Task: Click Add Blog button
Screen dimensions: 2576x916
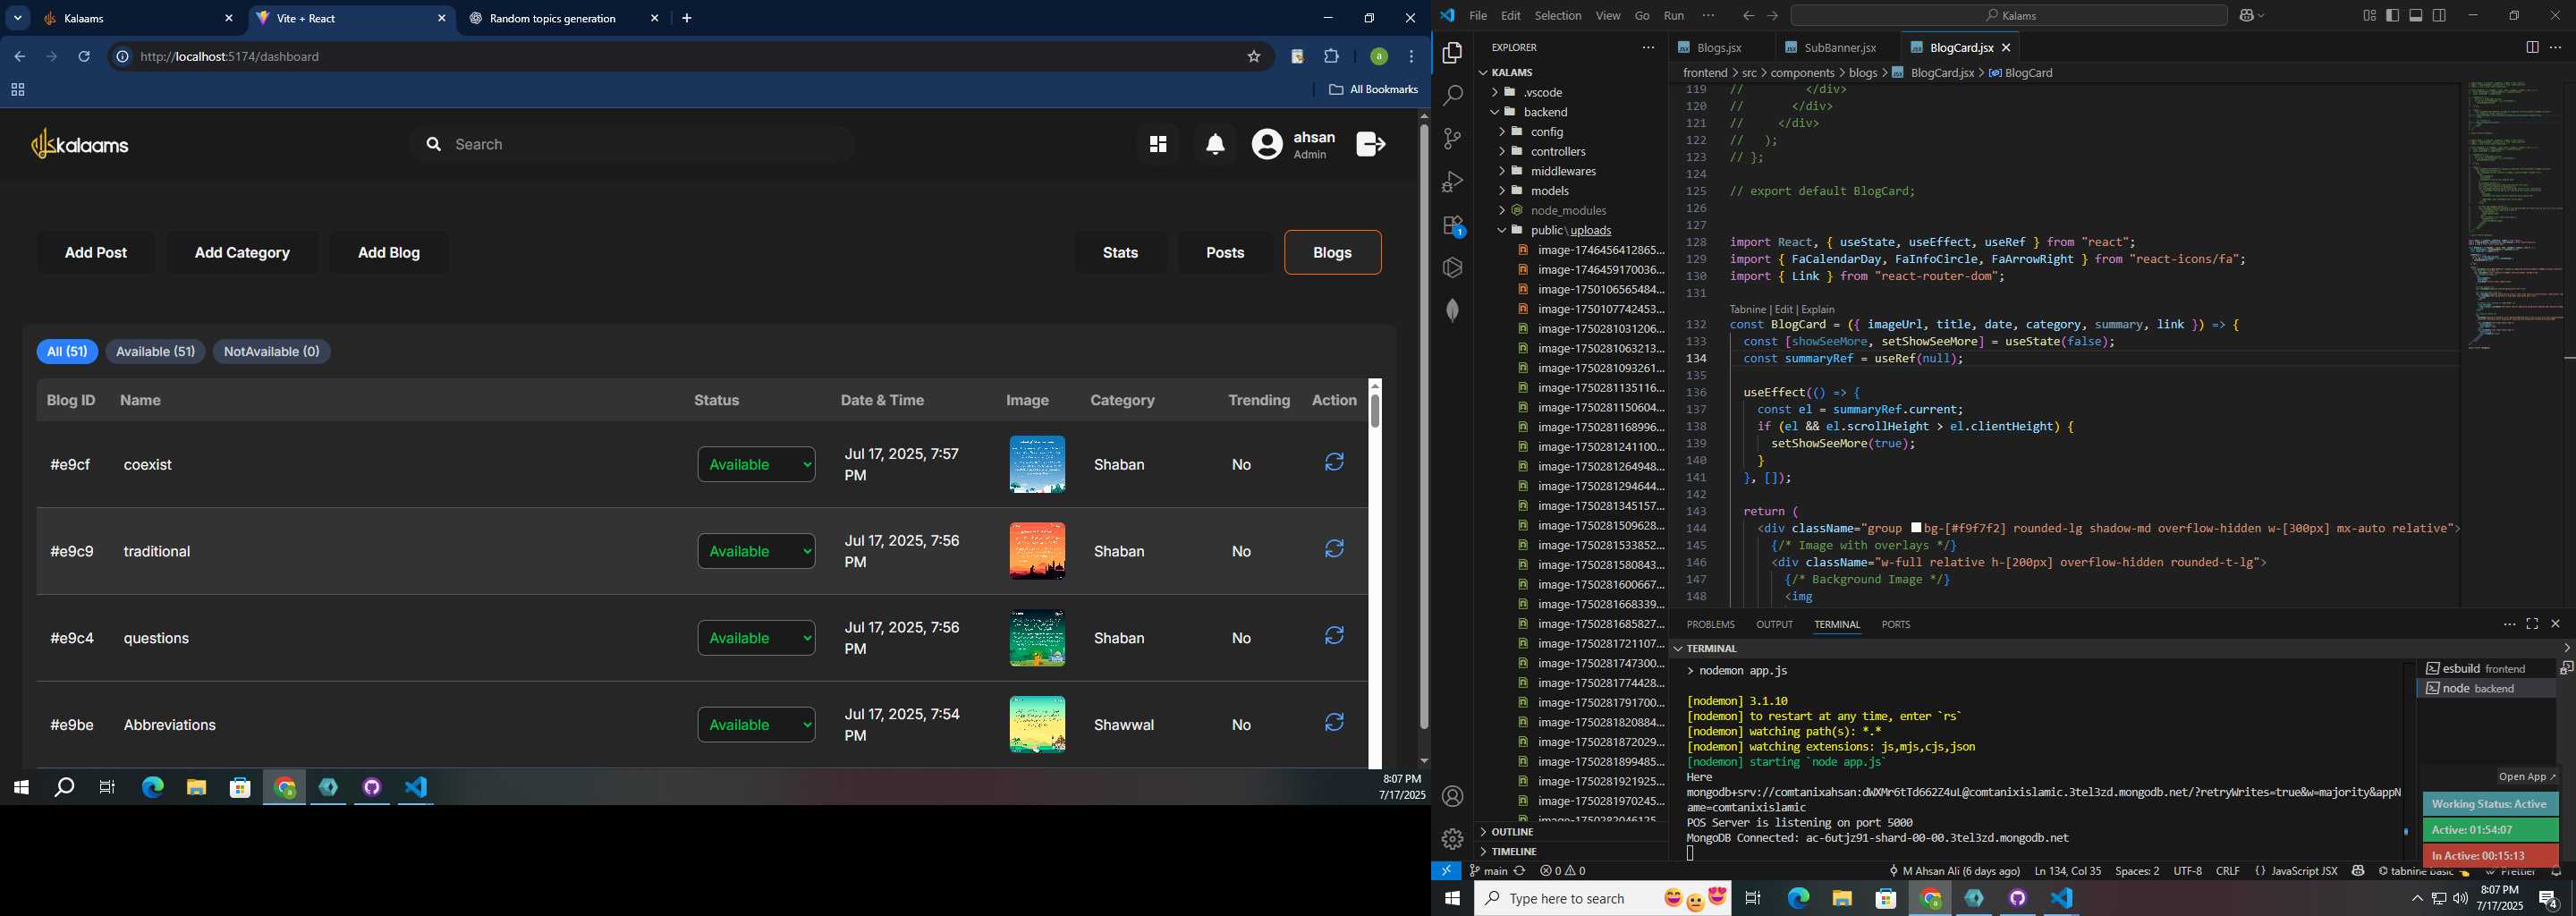Action: pyautogui.click(x=389, y=253)
